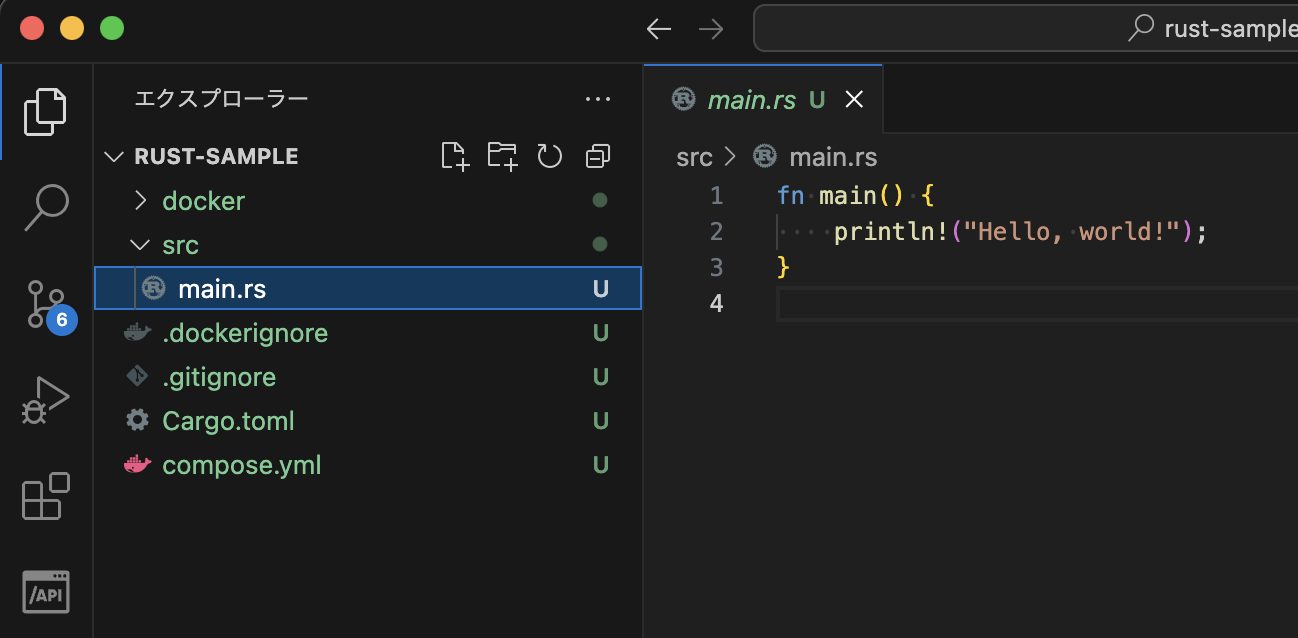Close the main.rs editor tab

[x=854, y=99]
